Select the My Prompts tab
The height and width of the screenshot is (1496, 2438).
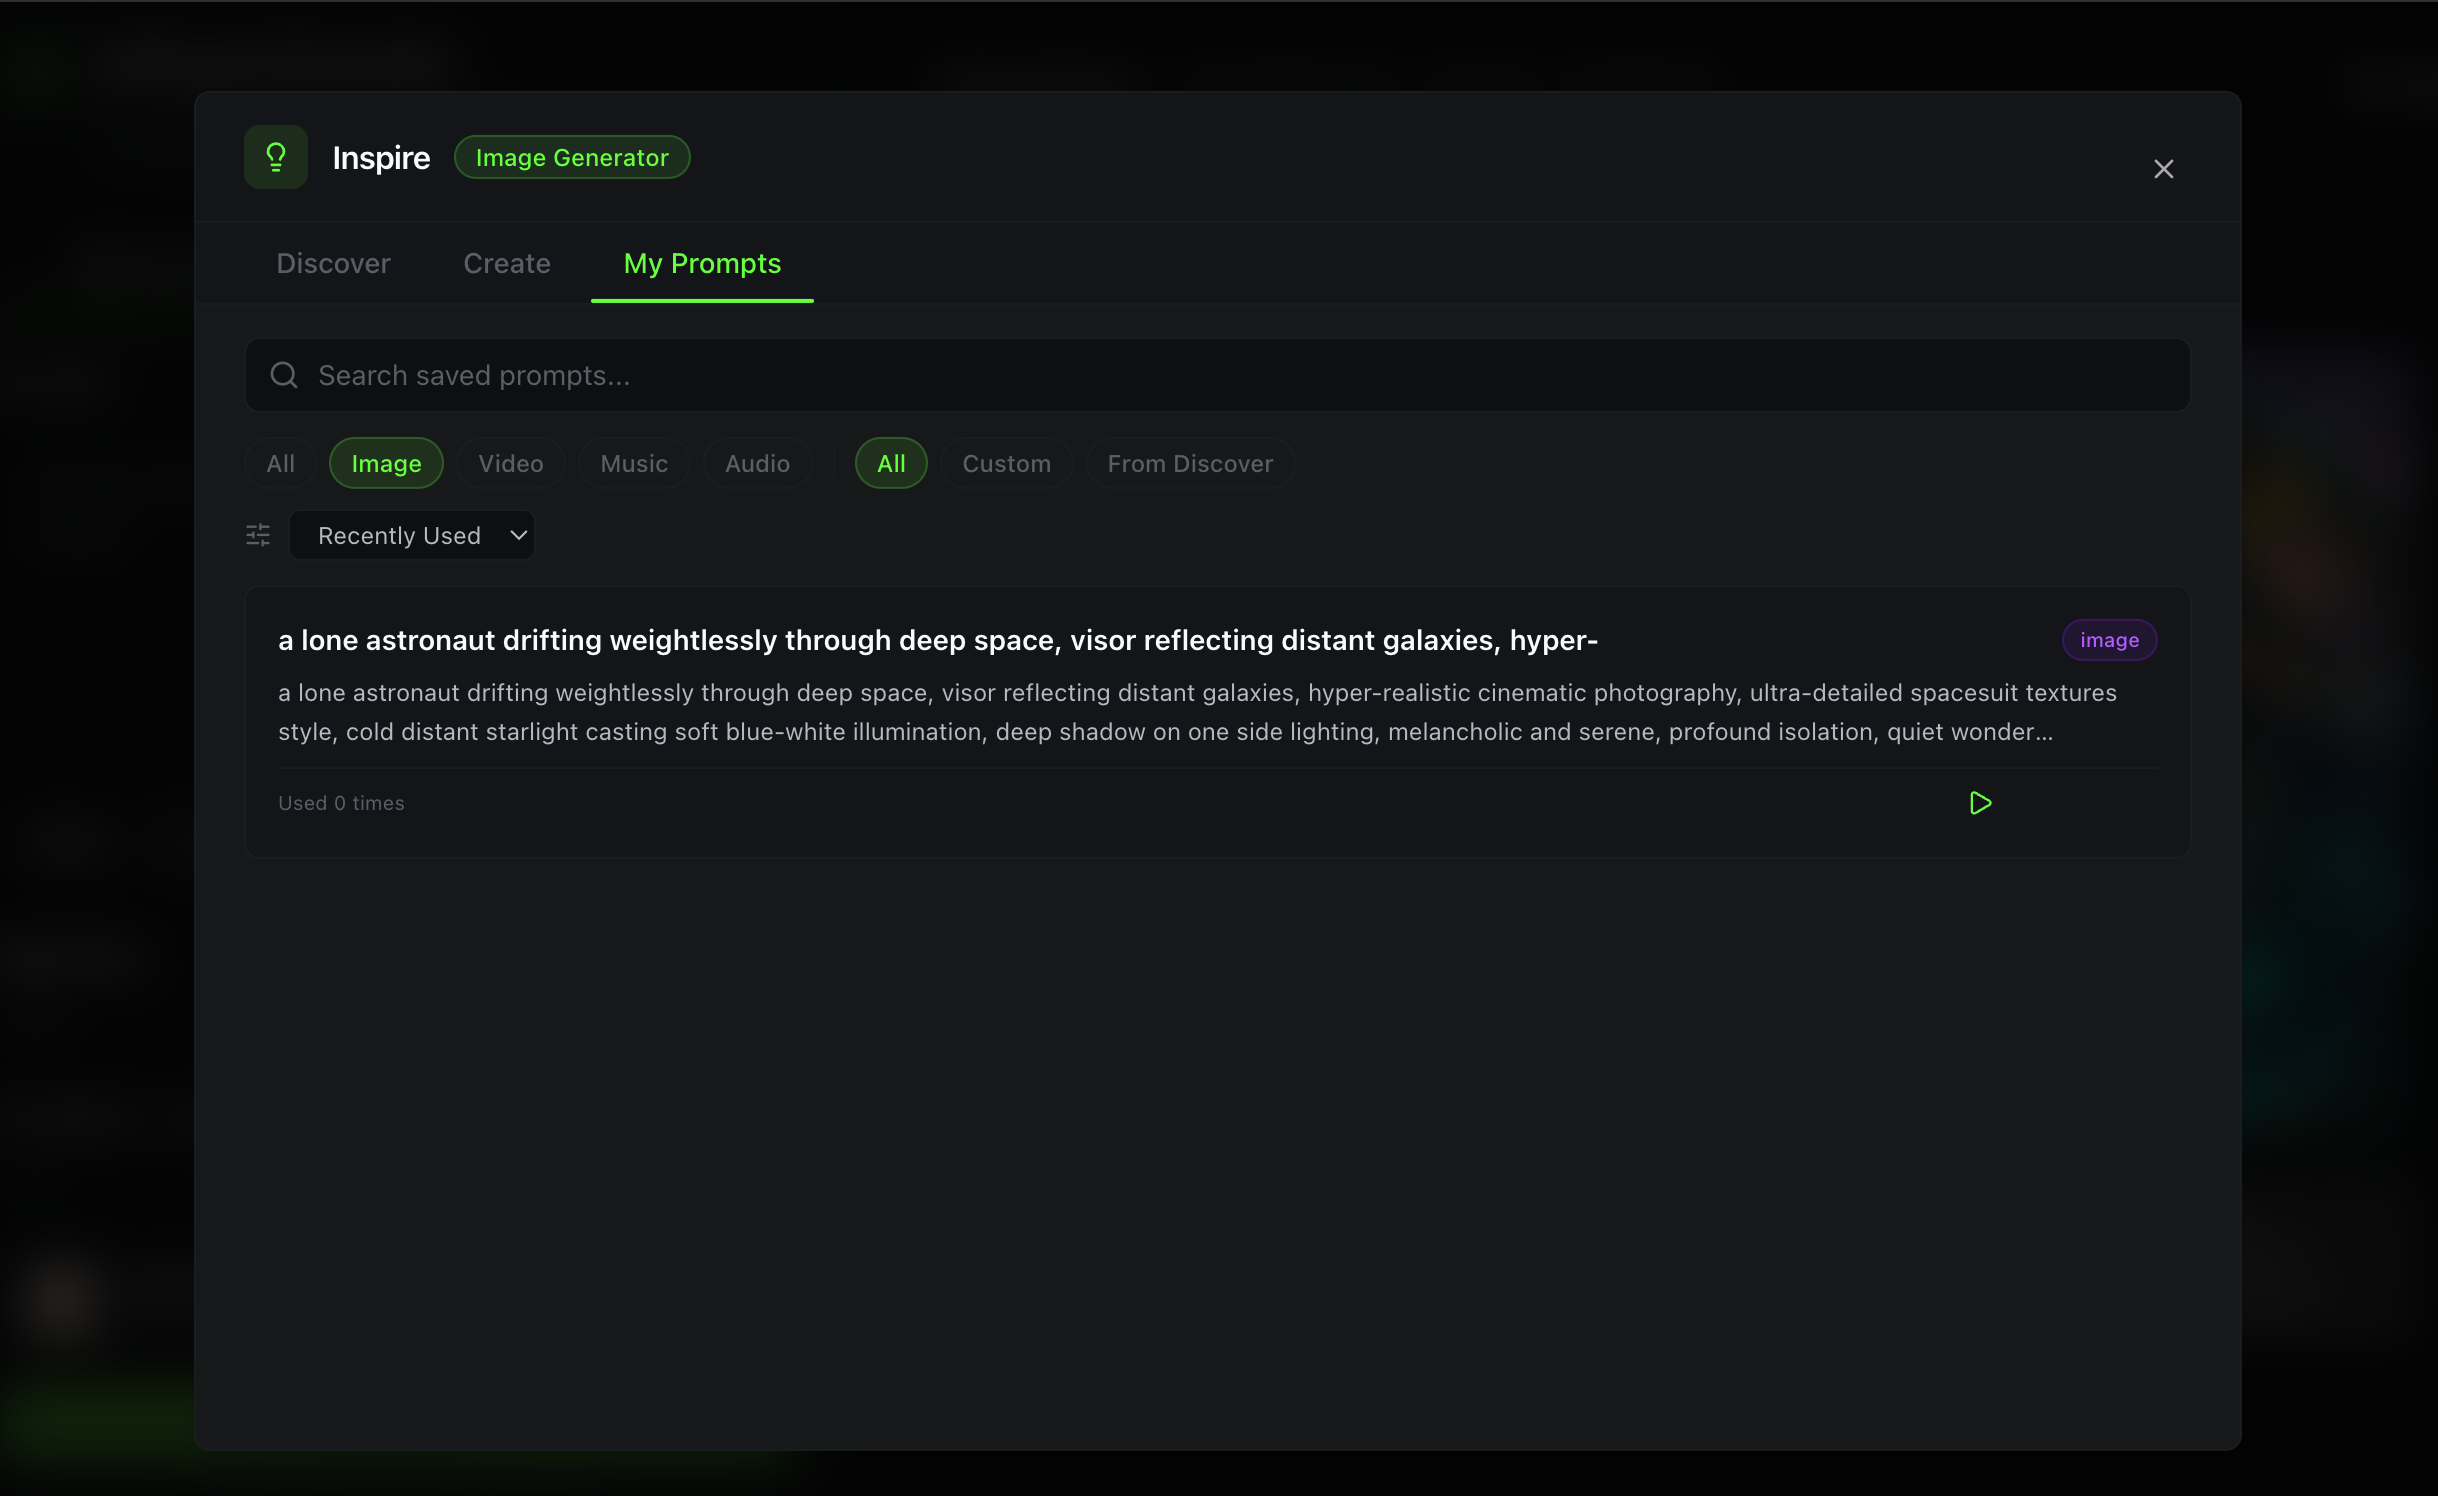(702, 263)
